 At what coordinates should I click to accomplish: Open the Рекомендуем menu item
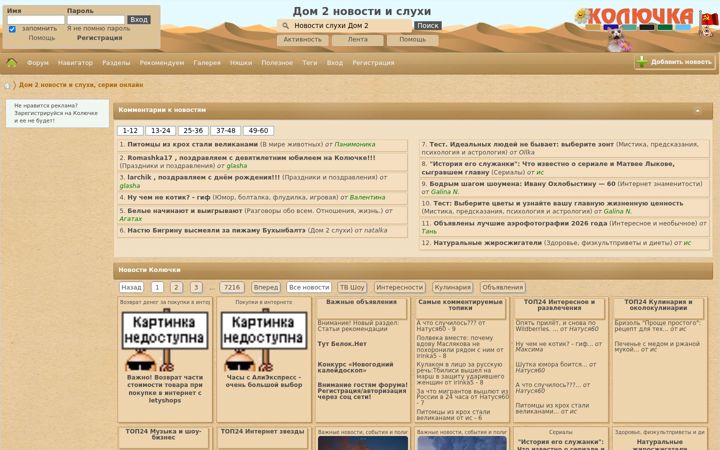coord(162,62)
